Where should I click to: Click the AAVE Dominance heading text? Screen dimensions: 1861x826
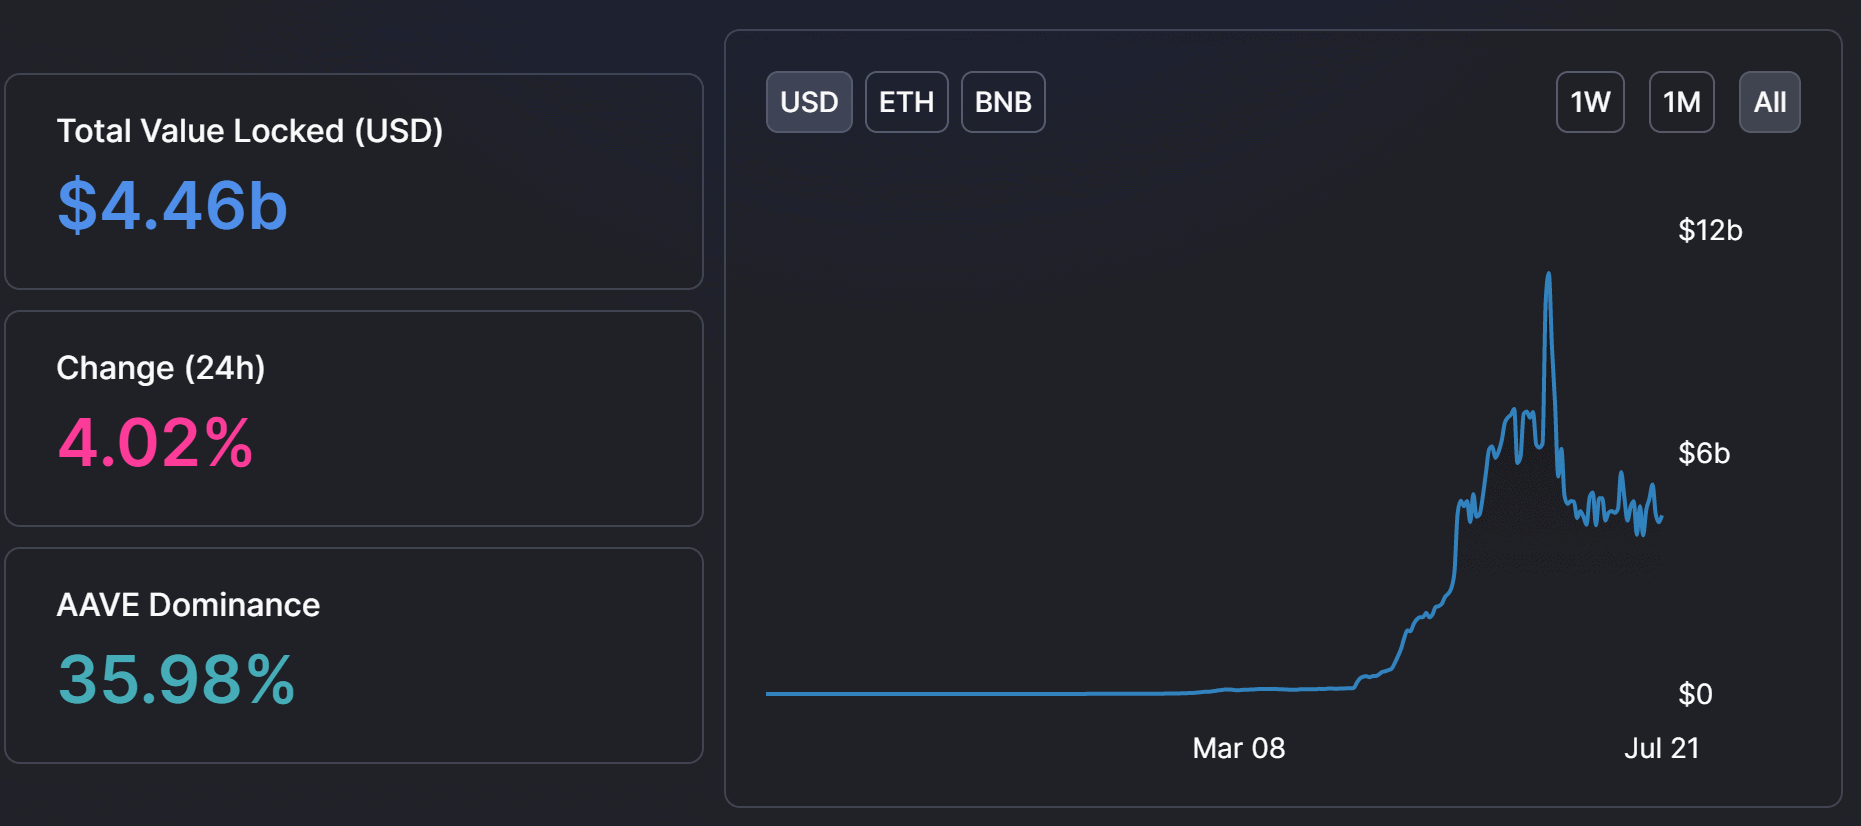[x=188, y=605]
